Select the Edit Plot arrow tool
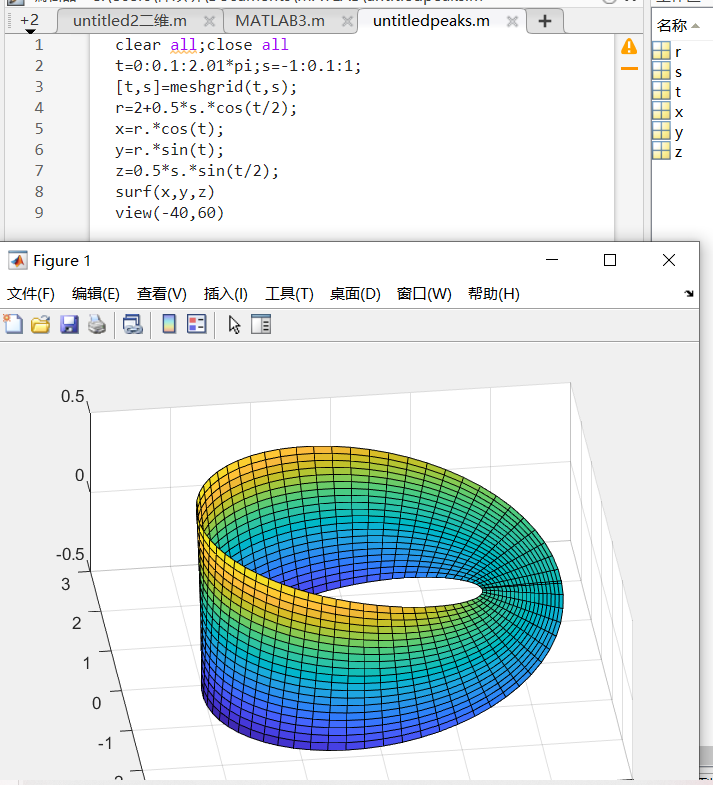 tap(234, 325)
